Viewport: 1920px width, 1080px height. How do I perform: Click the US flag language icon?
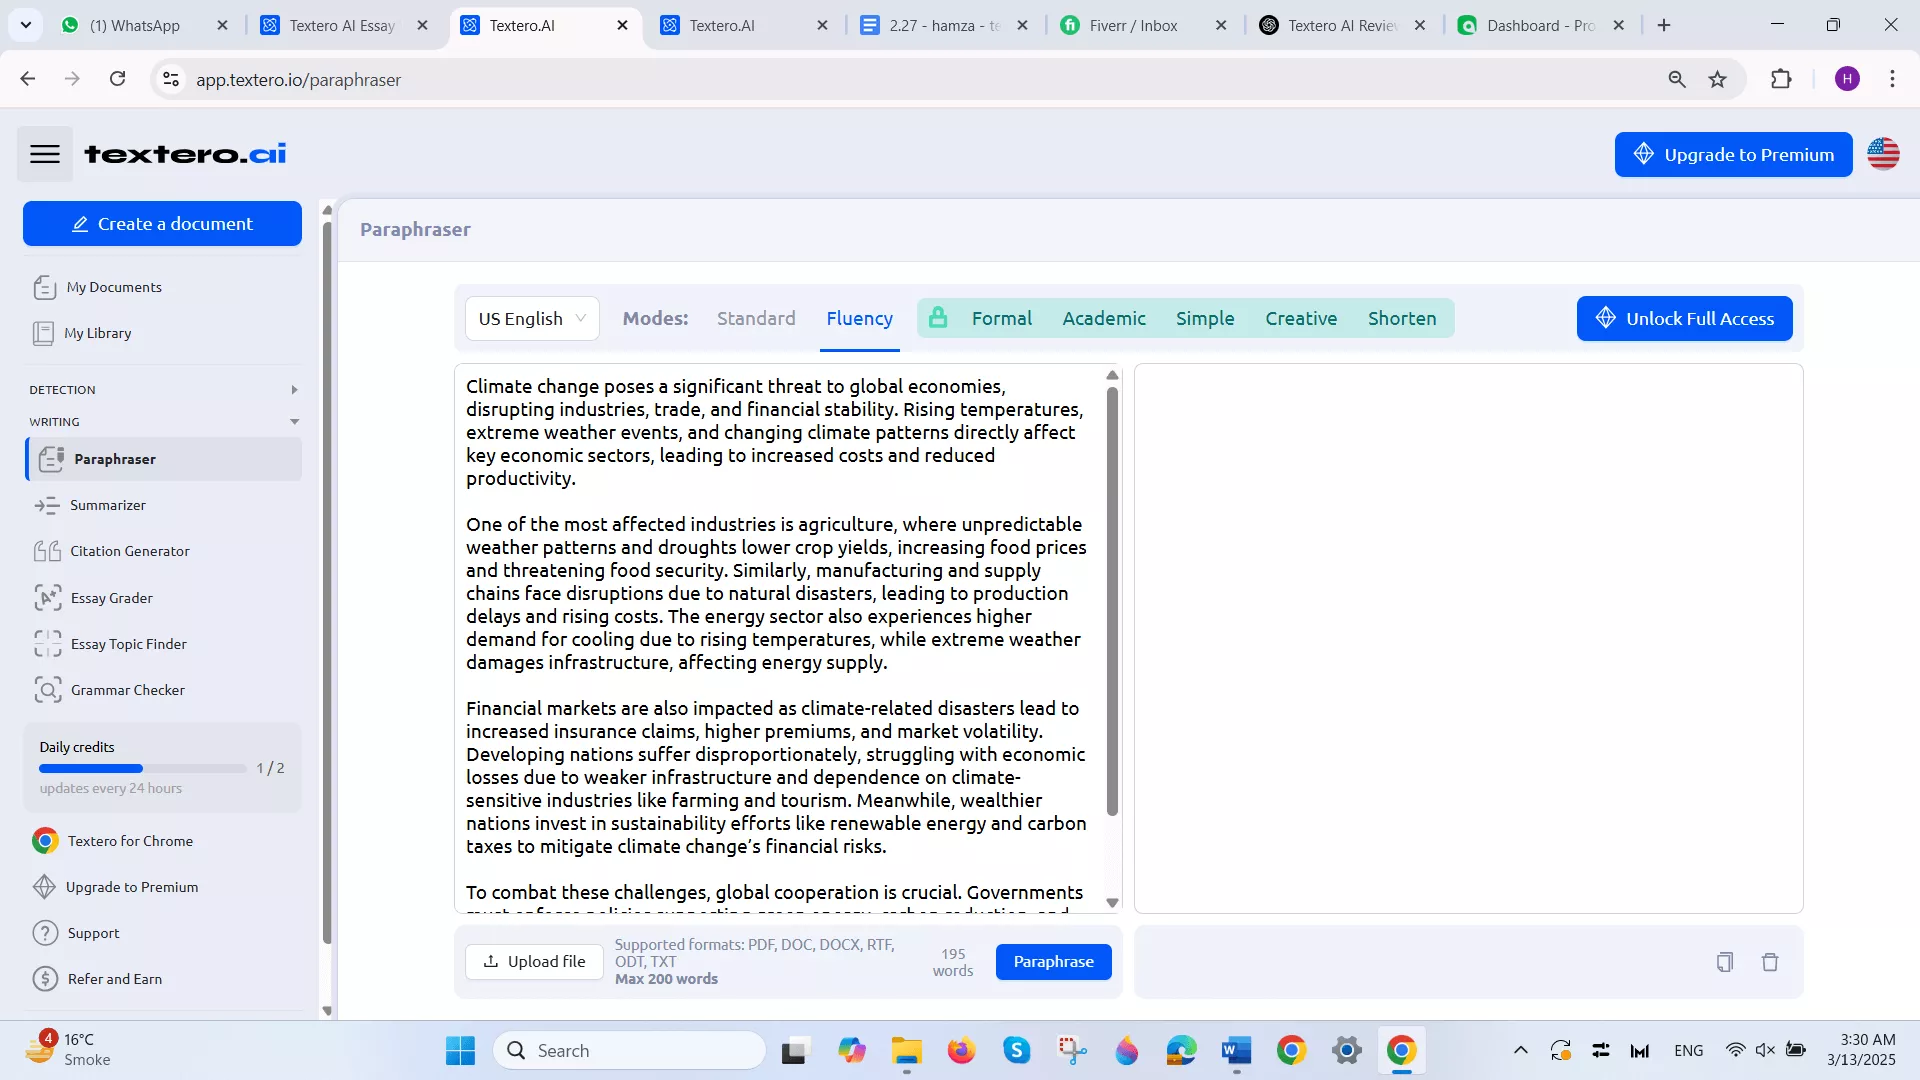pos(1883,154)
